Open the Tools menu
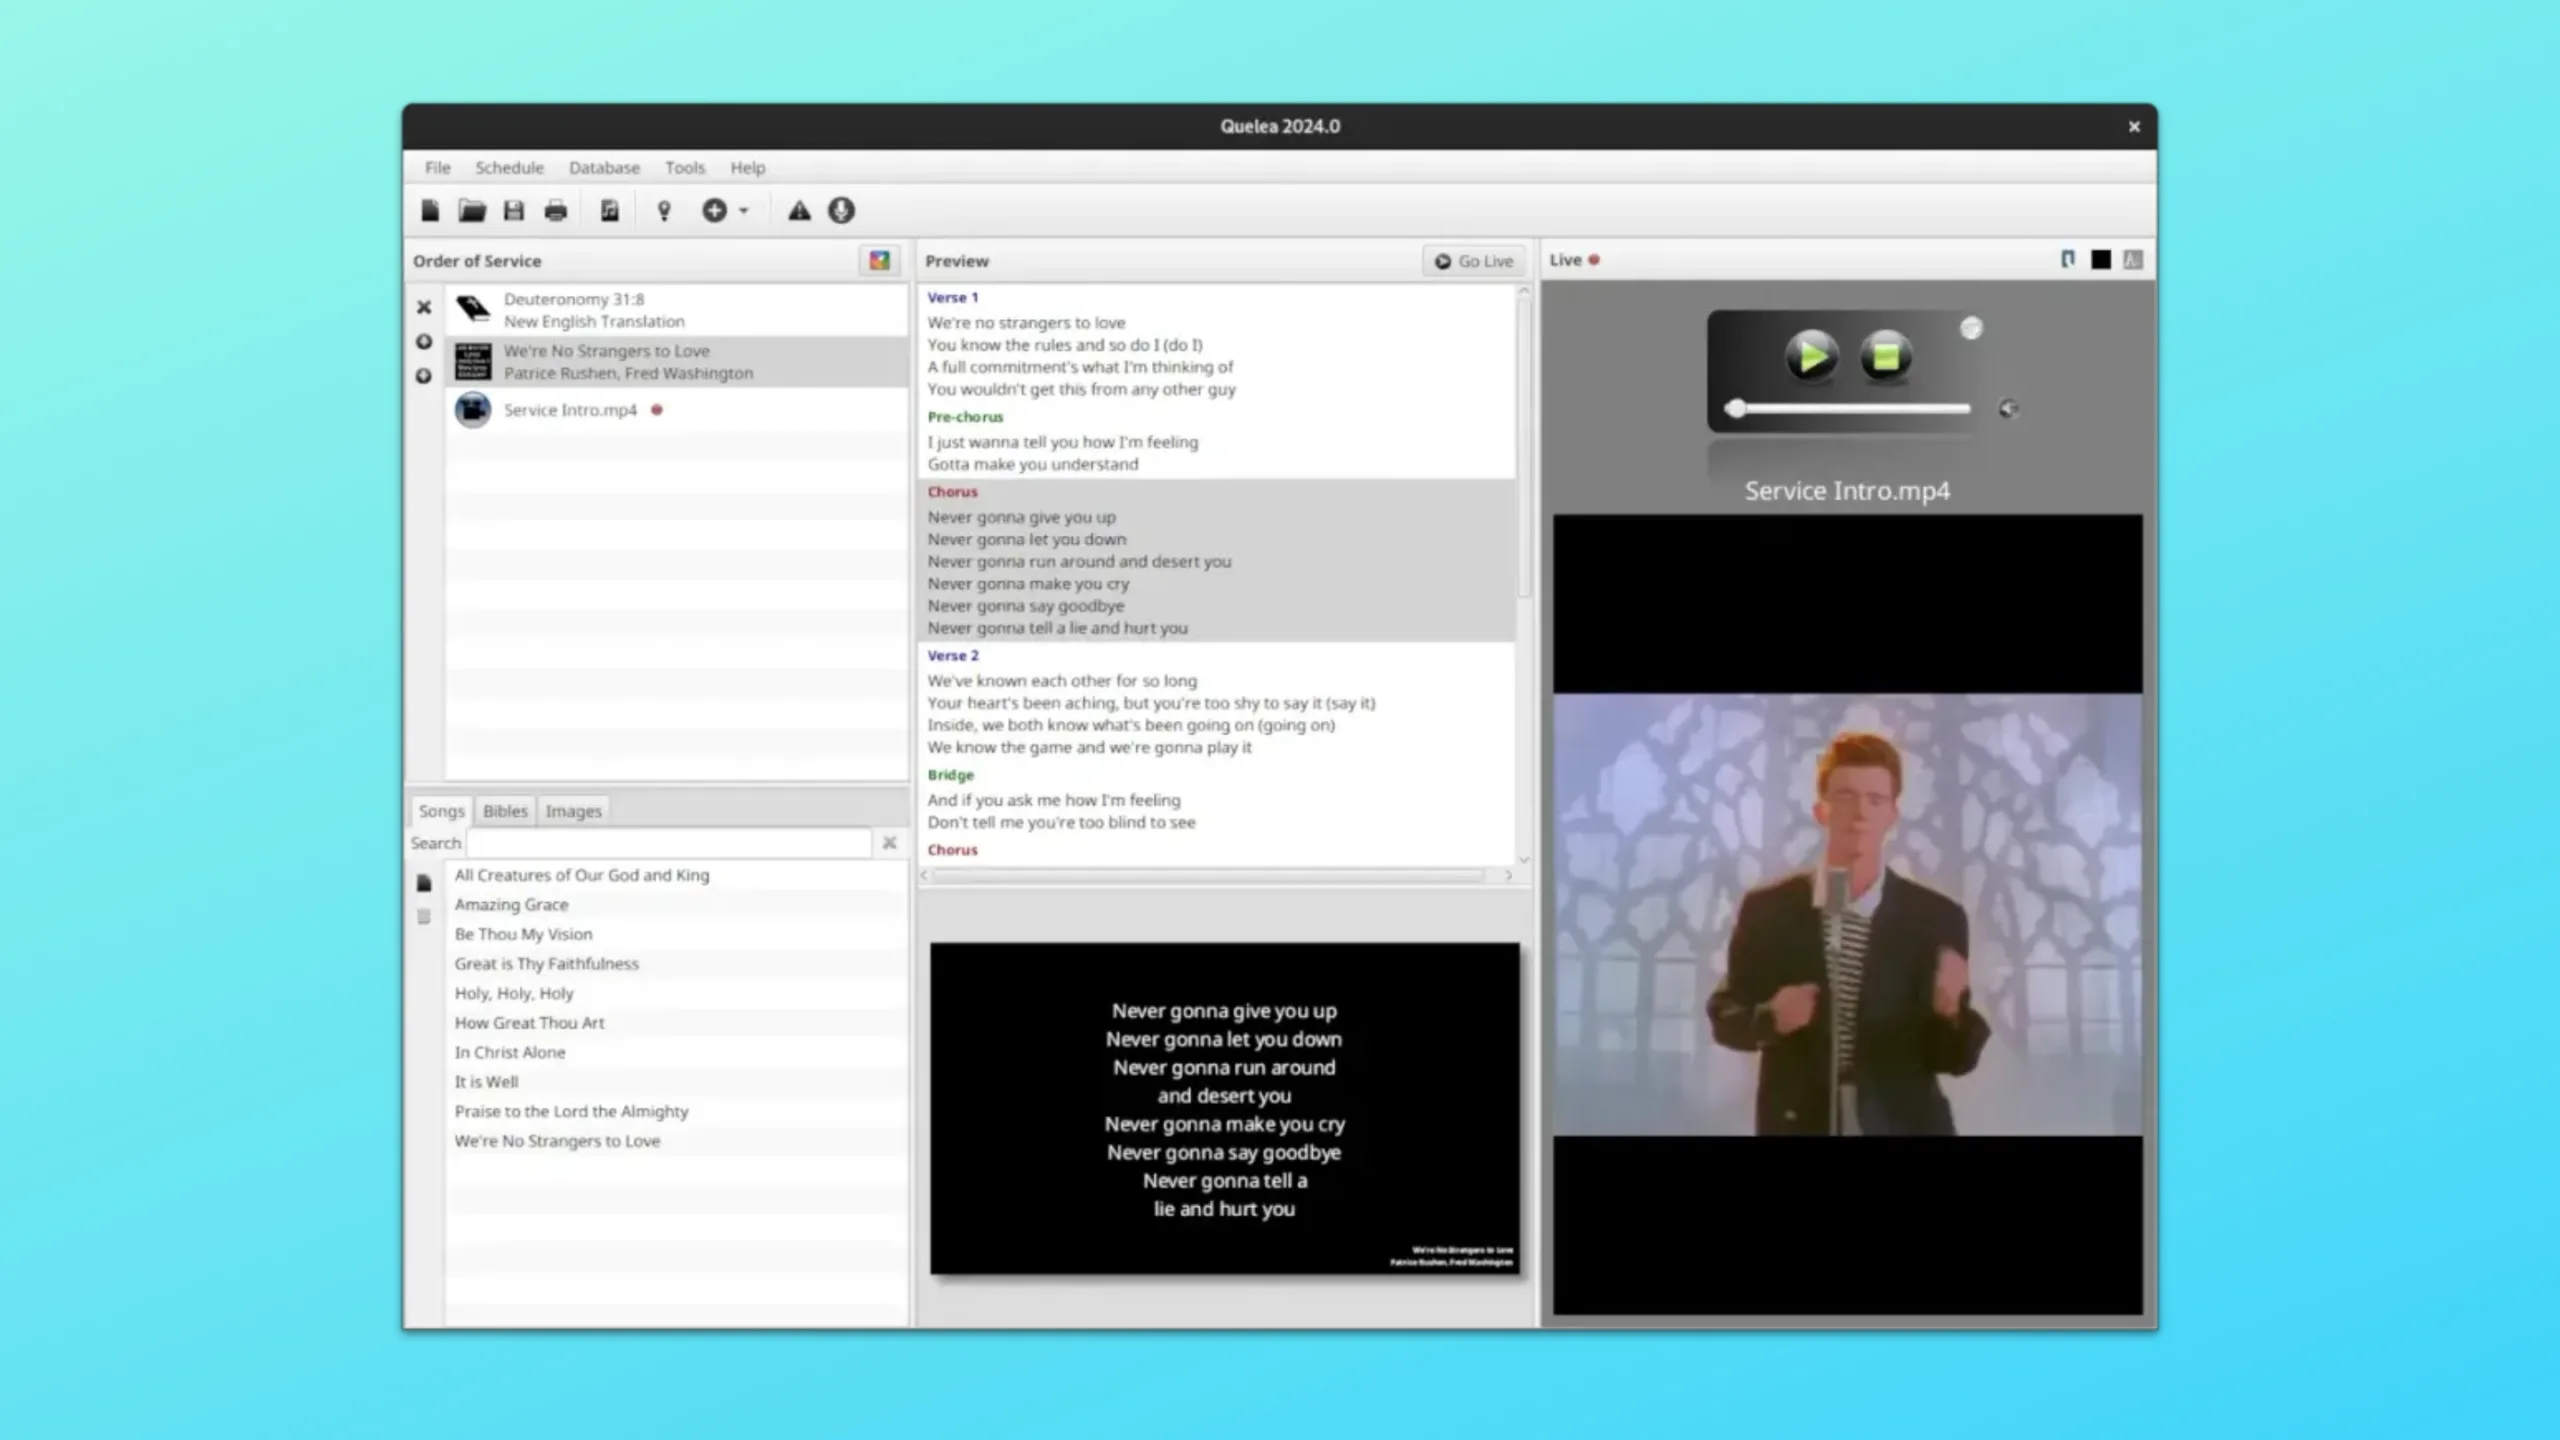 point(685,168)
